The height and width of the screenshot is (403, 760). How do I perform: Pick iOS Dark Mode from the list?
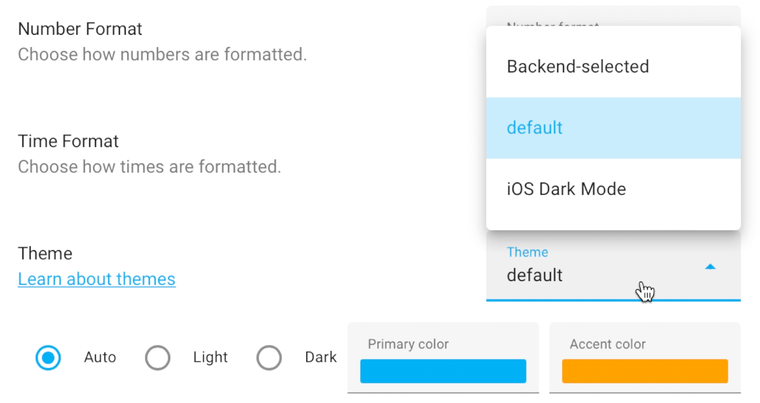click(566, 189)
